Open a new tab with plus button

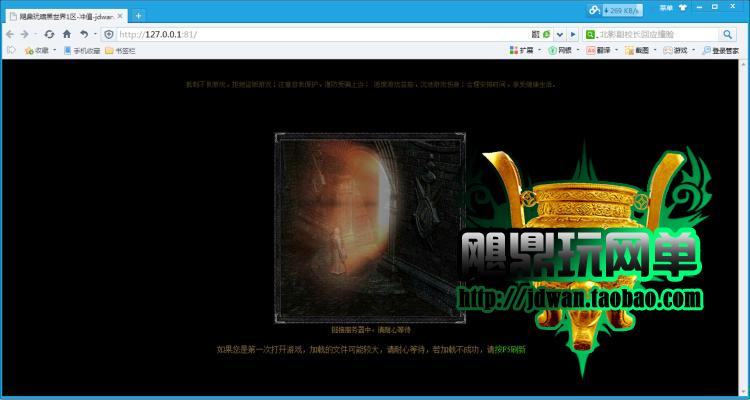point(138,15)
